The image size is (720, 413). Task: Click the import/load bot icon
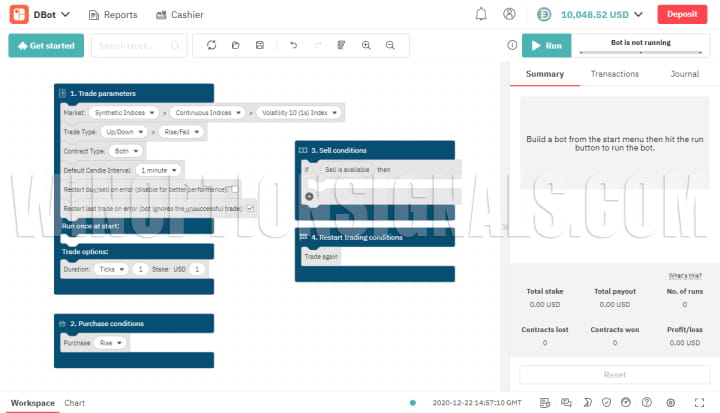point(236,46)
